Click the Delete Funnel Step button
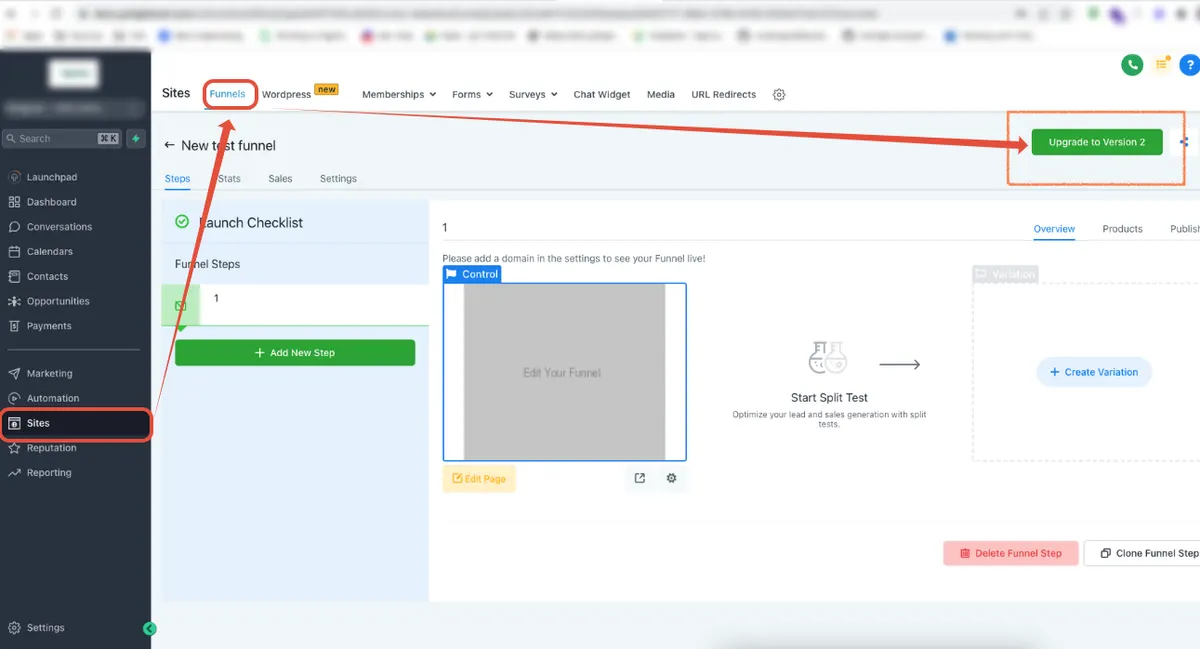The image size is (1200, 649). tap(1011, 553)
